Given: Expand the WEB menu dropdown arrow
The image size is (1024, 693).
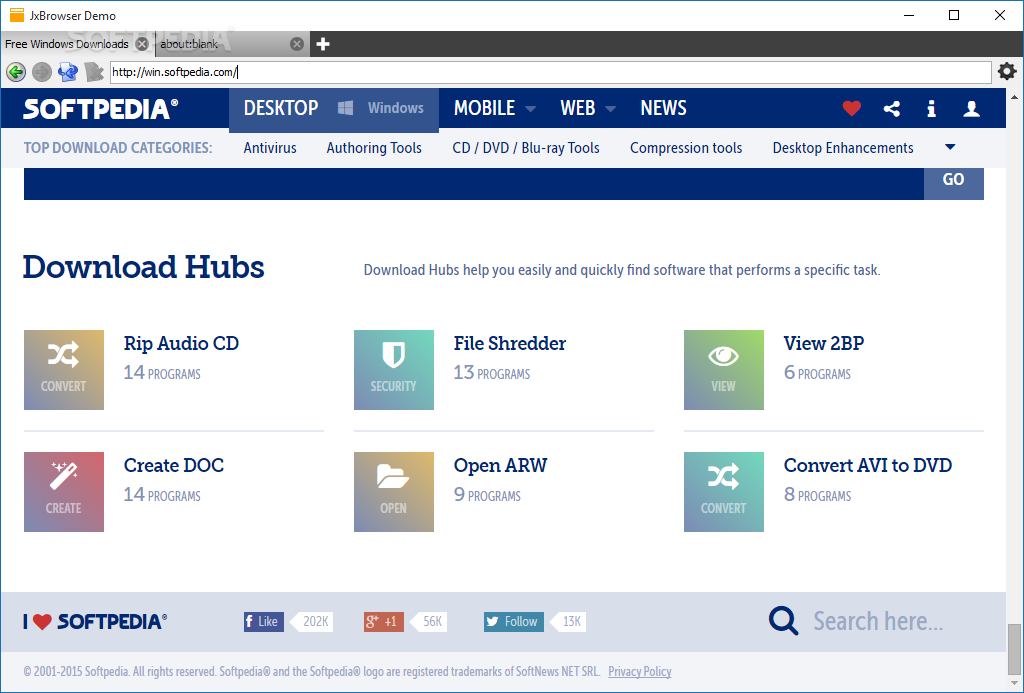Looking at the screenshot, I should click(611, 109).
